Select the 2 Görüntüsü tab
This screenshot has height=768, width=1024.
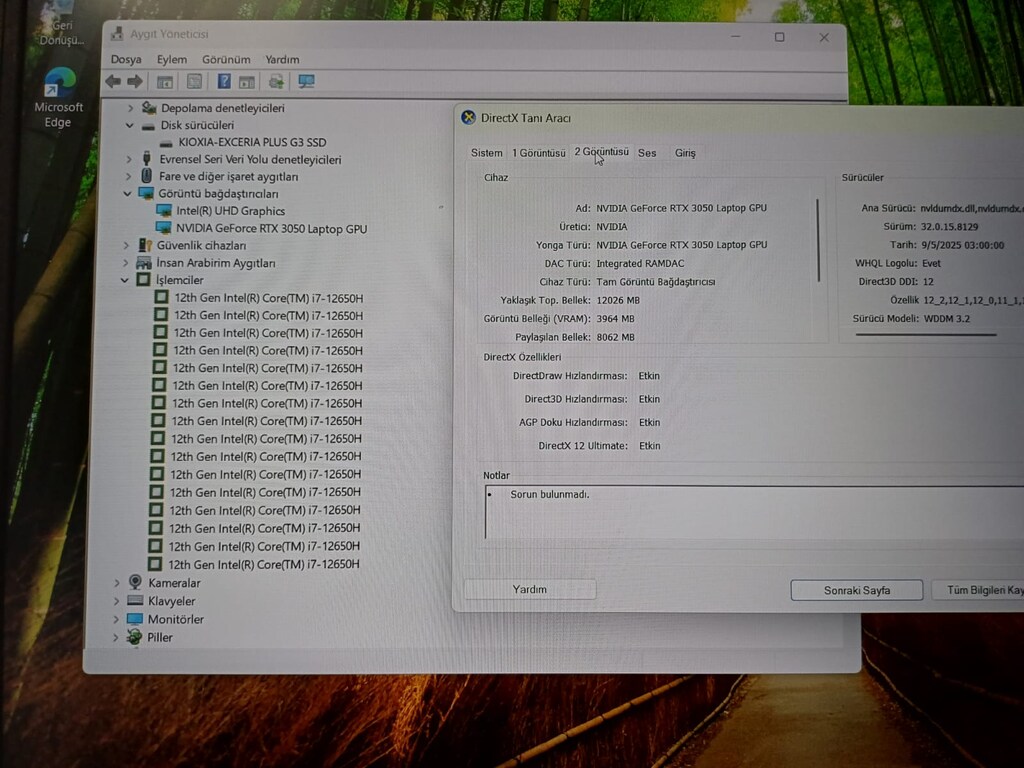(x=601, y=152)
